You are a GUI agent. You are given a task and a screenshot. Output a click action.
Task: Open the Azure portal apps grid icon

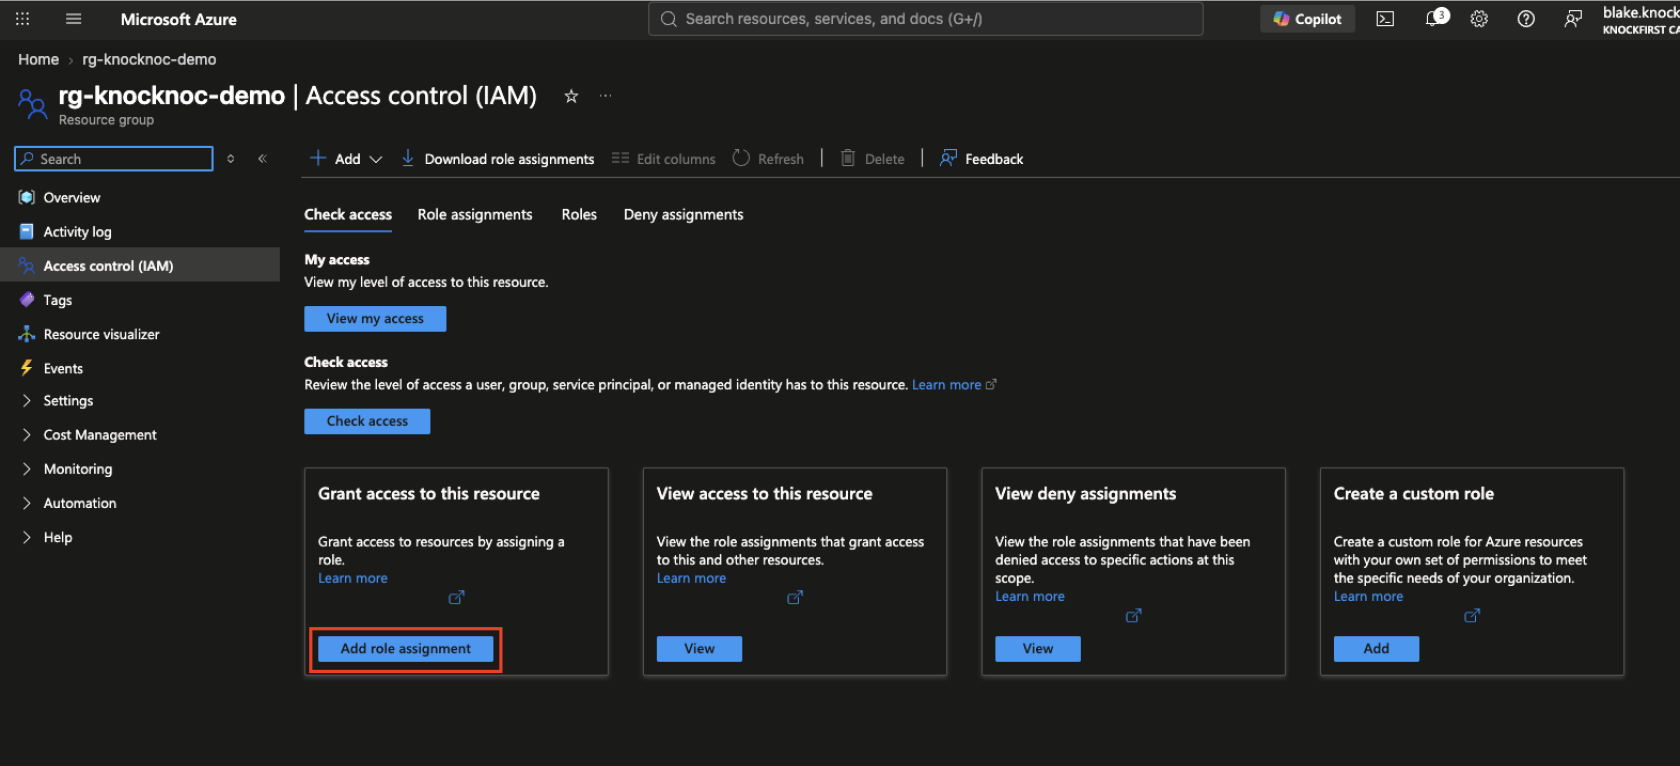click(22, 19)
